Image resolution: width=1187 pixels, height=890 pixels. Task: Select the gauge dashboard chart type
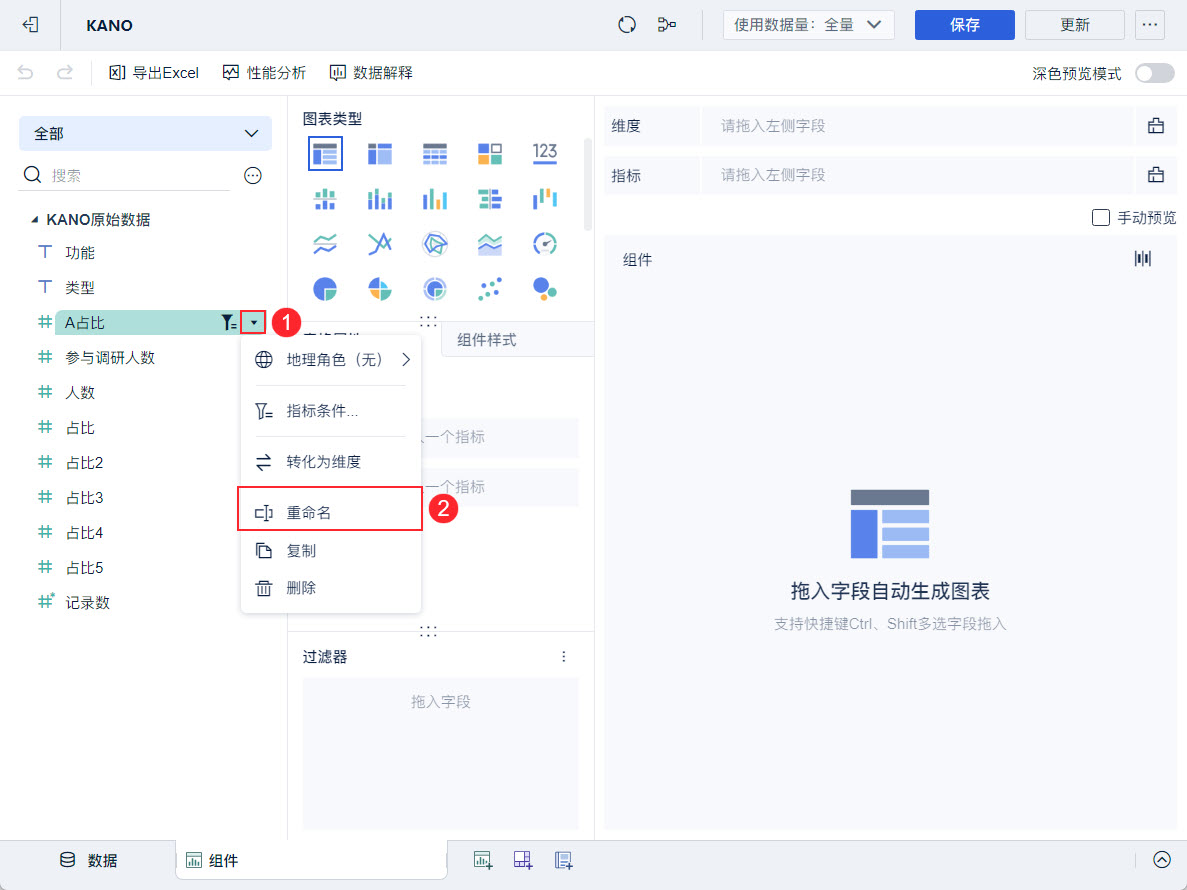coord(544,244)
